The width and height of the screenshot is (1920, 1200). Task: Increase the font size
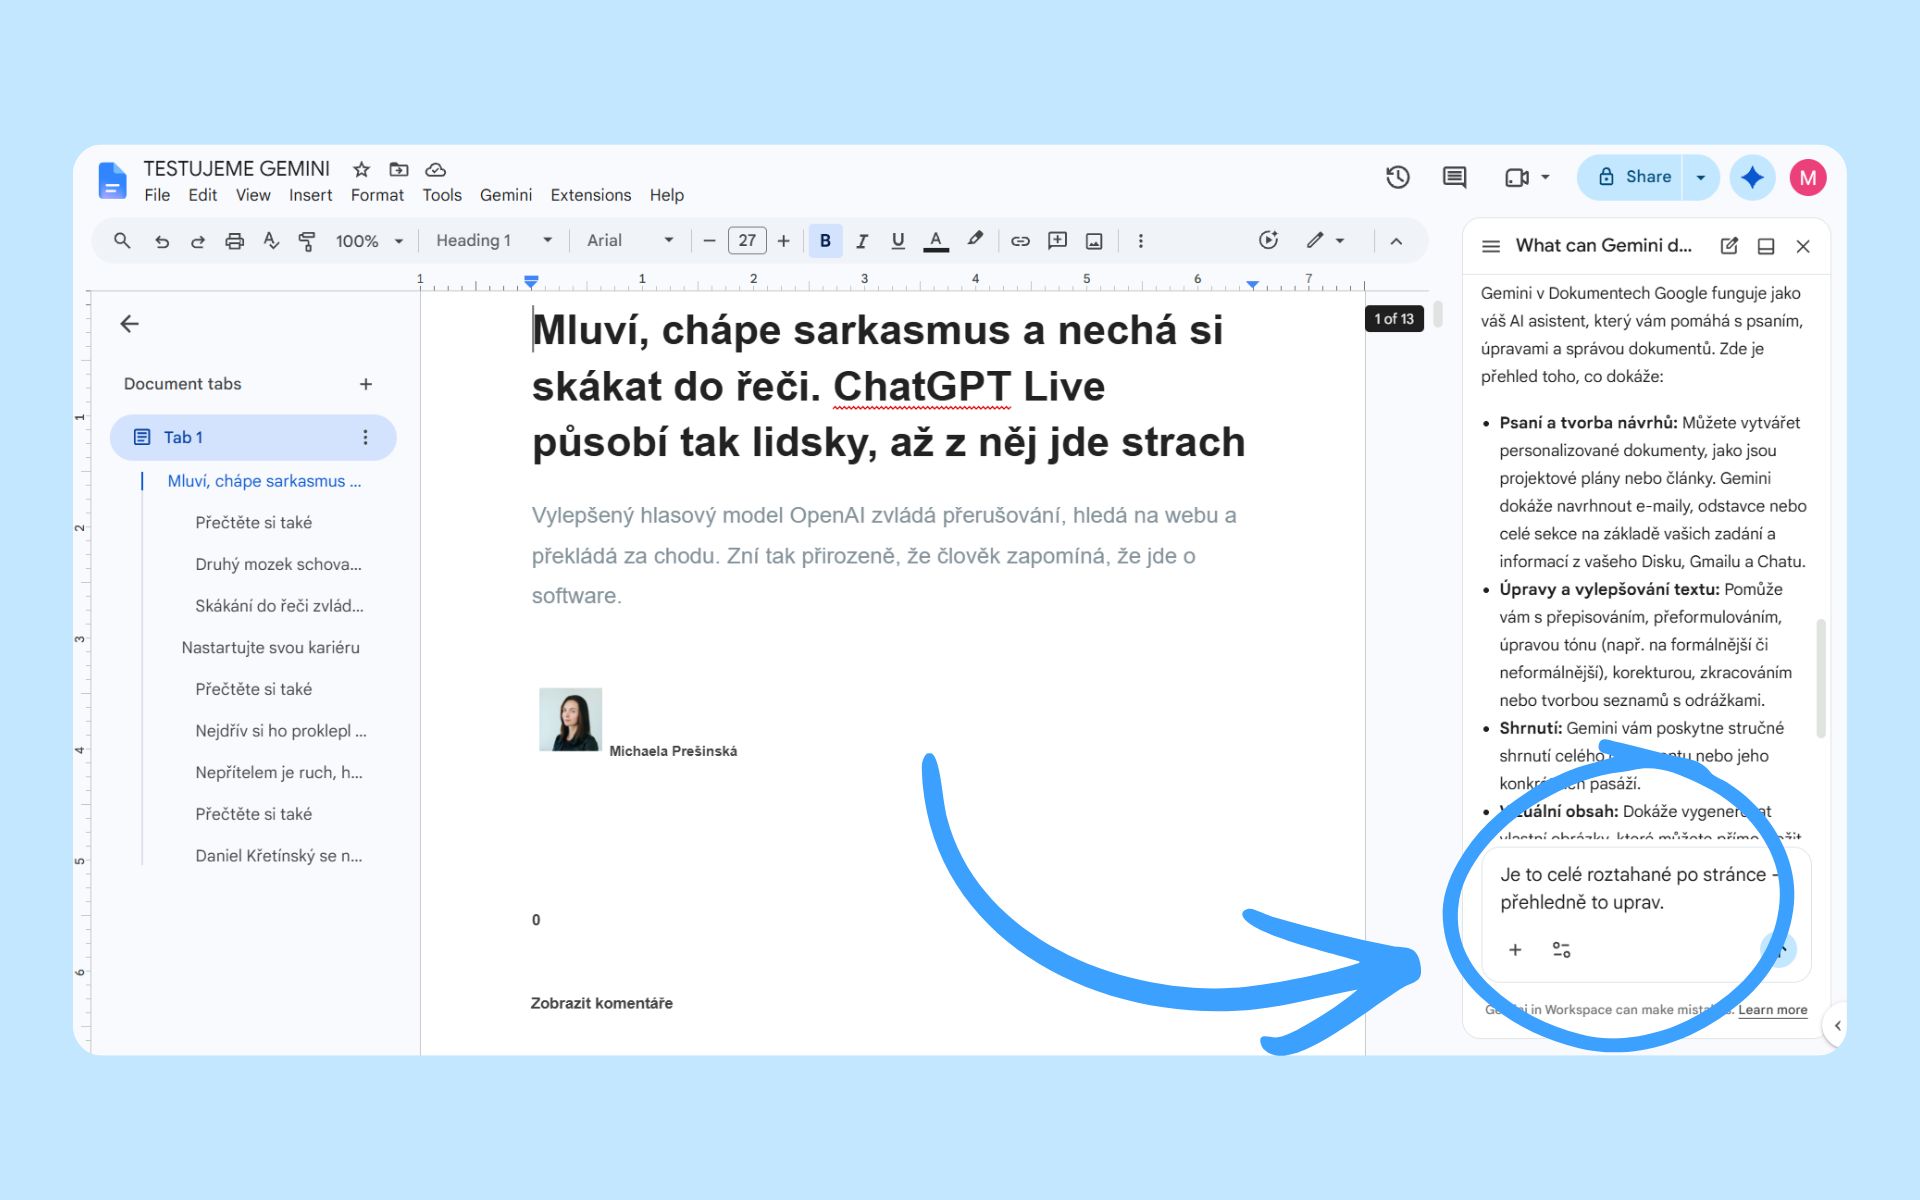point(783,241)
